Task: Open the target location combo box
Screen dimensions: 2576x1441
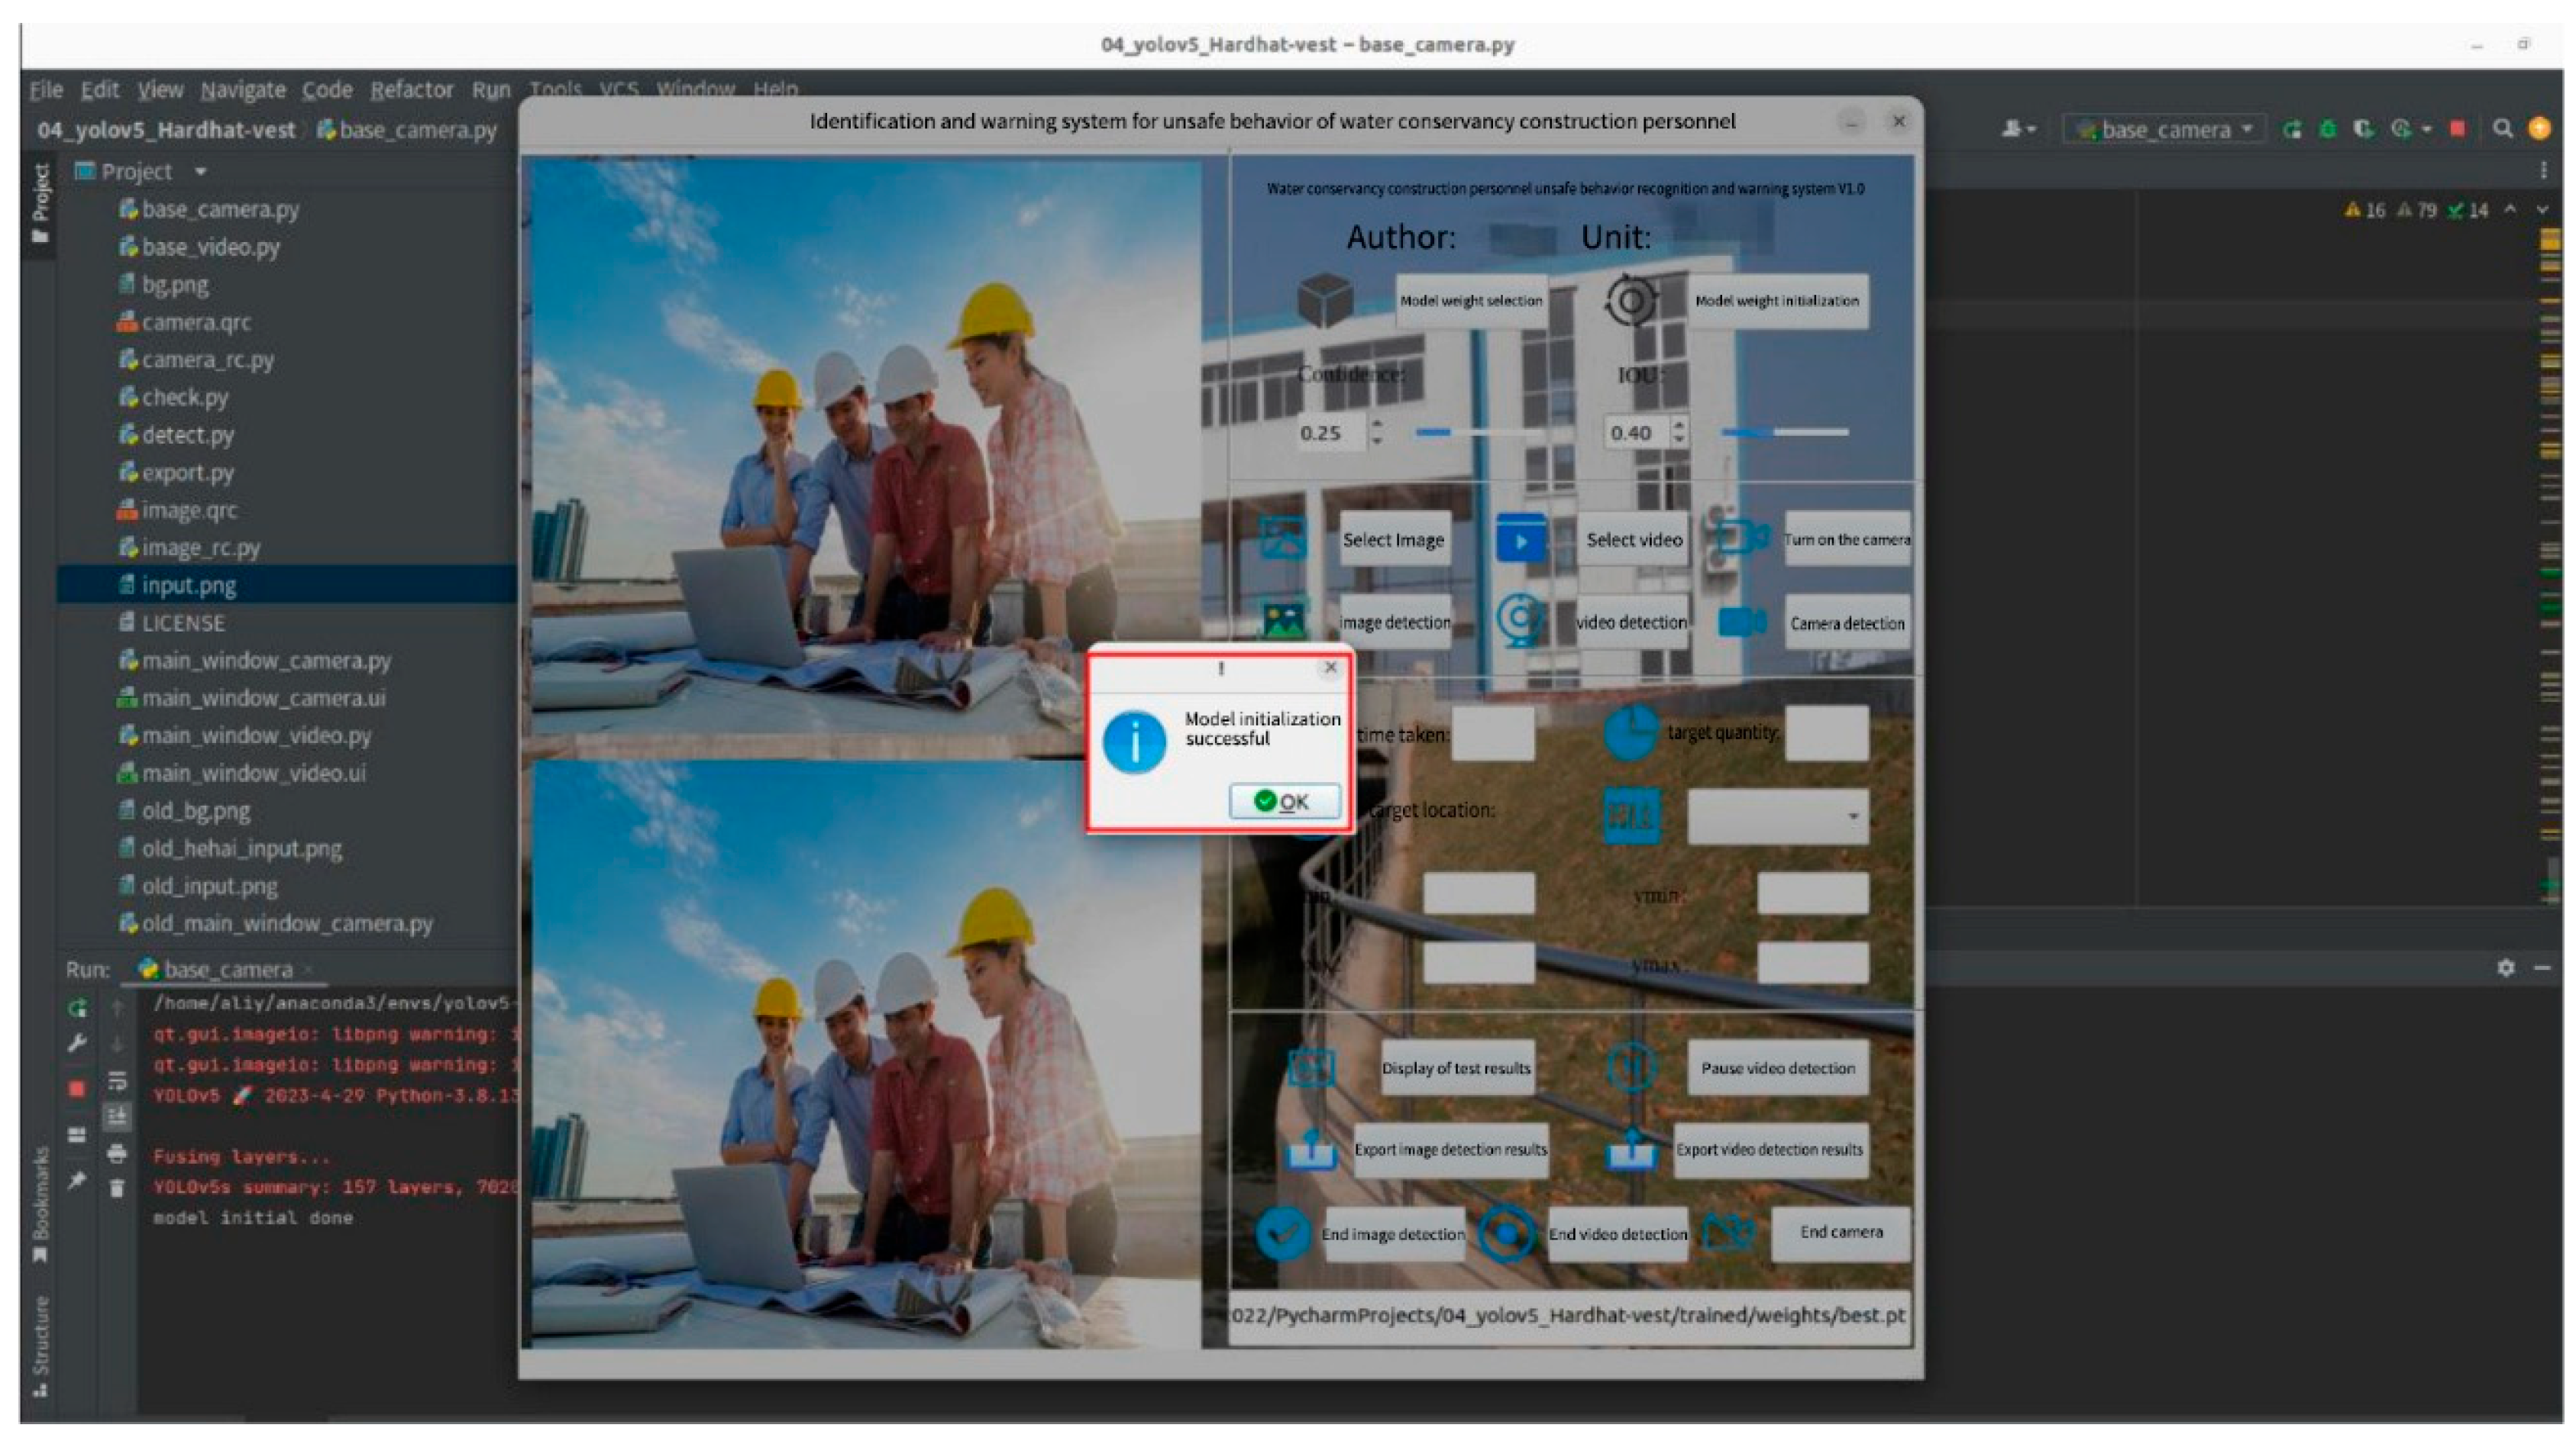Action: coord(1777,816)
